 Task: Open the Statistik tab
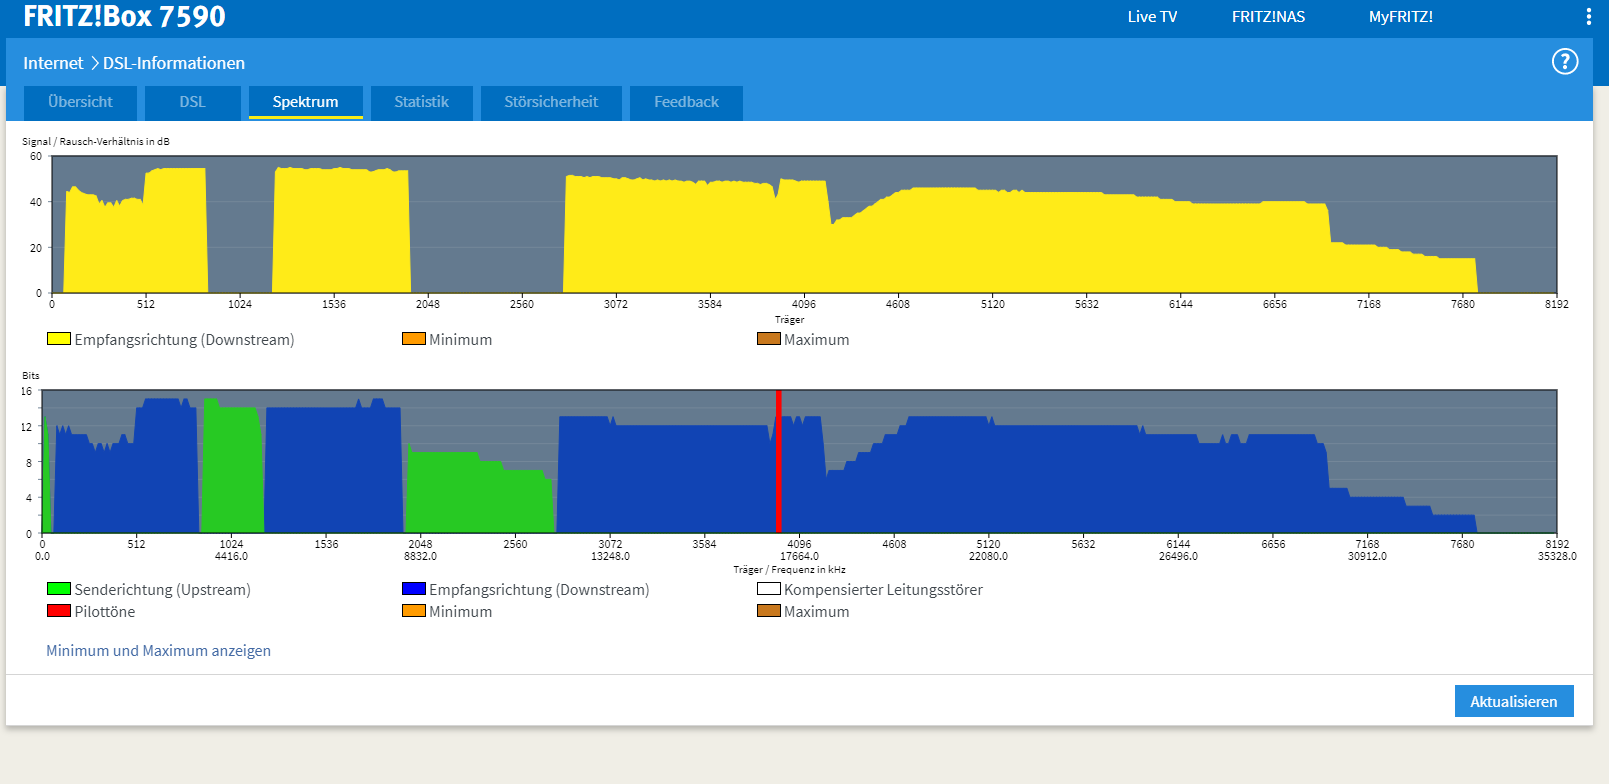[x=421, y=102]
